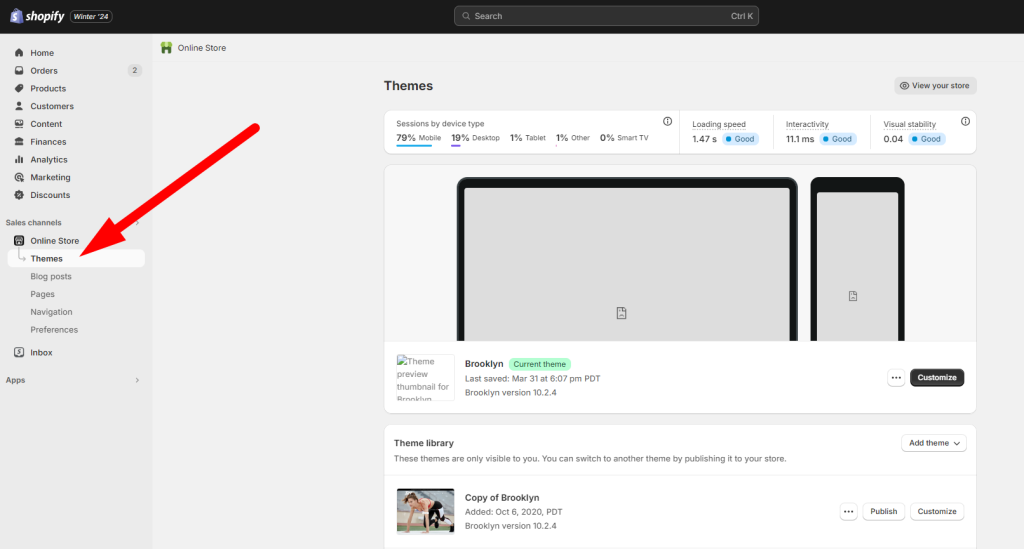Open the three-dot menu for Brooklyn theme
Screen dimensions: 1024x549
tap(896, 377)
